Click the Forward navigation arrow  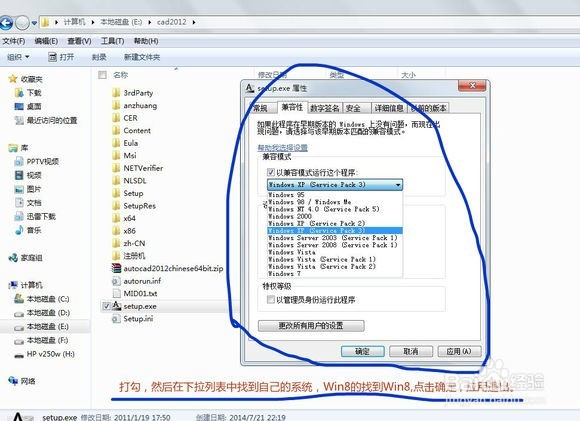22,23
